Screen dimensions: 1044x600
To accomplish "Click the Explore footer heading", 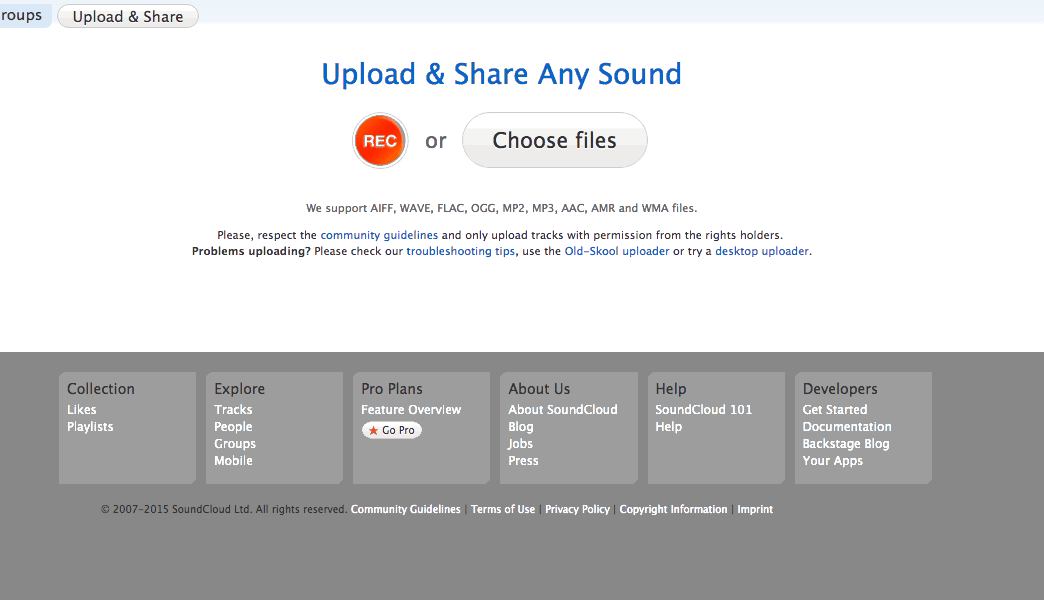I will [239, 389].
